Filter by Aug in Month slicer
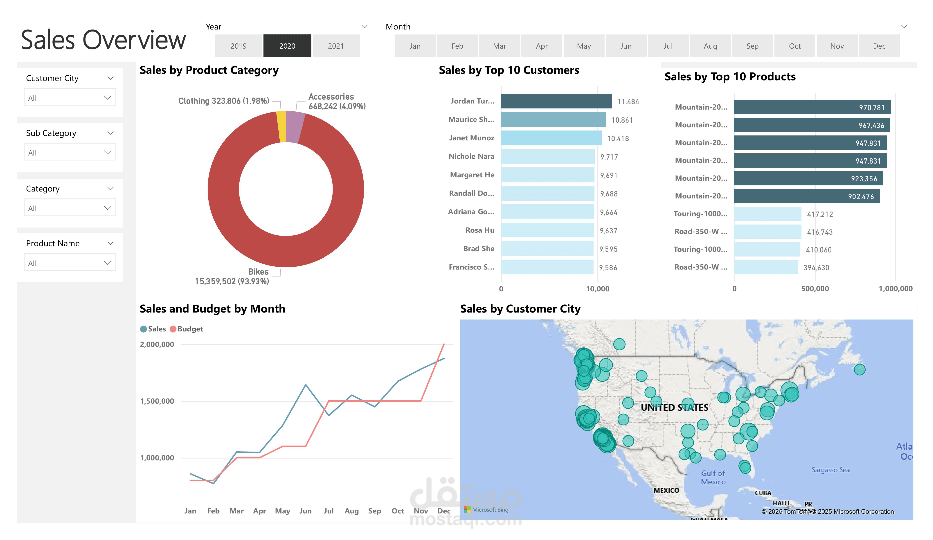Image resolution: width=933 pixels, height=540 pixels. pyautogui.click(x=710, y=46)
